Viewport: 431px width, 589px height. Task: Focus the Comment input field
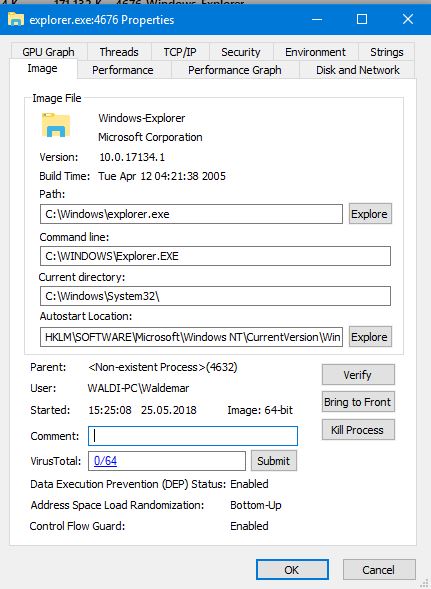193,436
